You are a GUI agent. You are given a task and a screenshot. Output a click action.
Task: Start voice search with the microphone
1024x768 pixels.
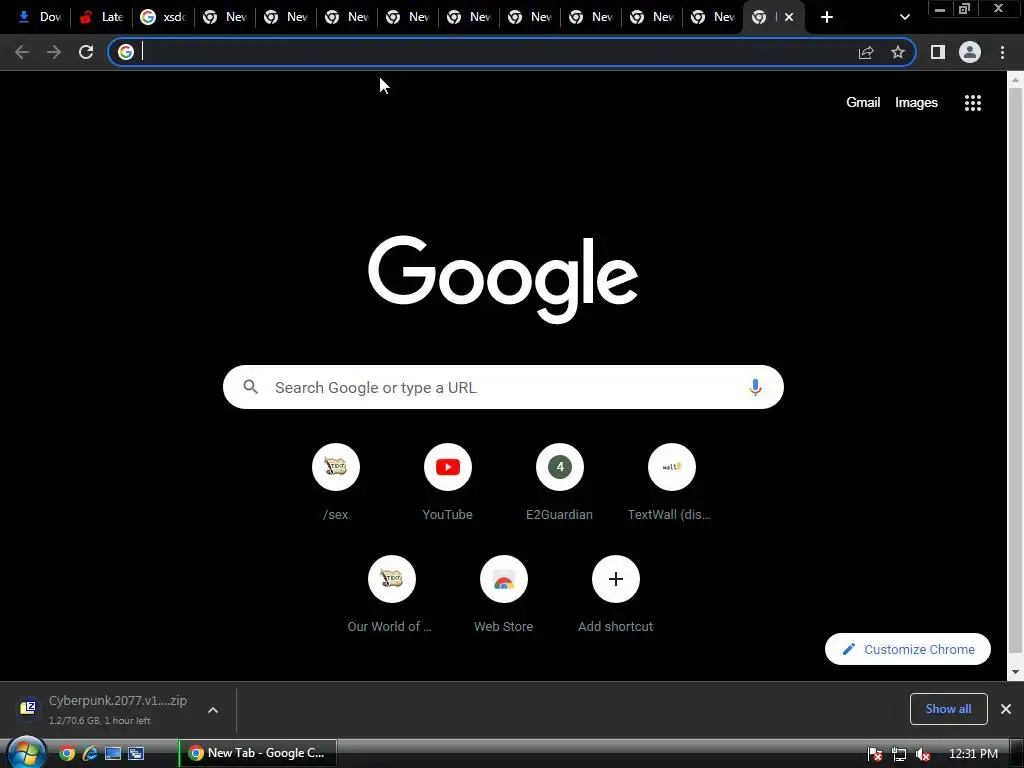pos(755,387)
